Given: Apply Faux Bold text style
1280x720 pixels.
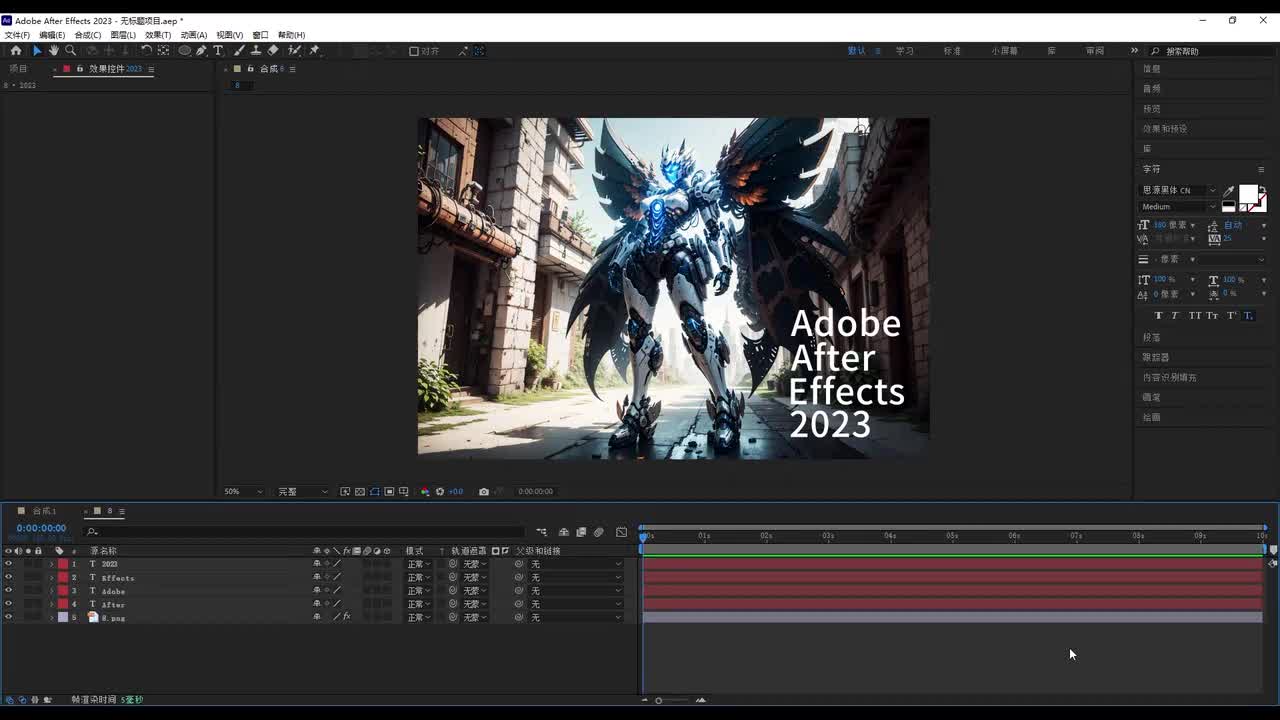Looking at the screenshot, I should point(1159,316).
